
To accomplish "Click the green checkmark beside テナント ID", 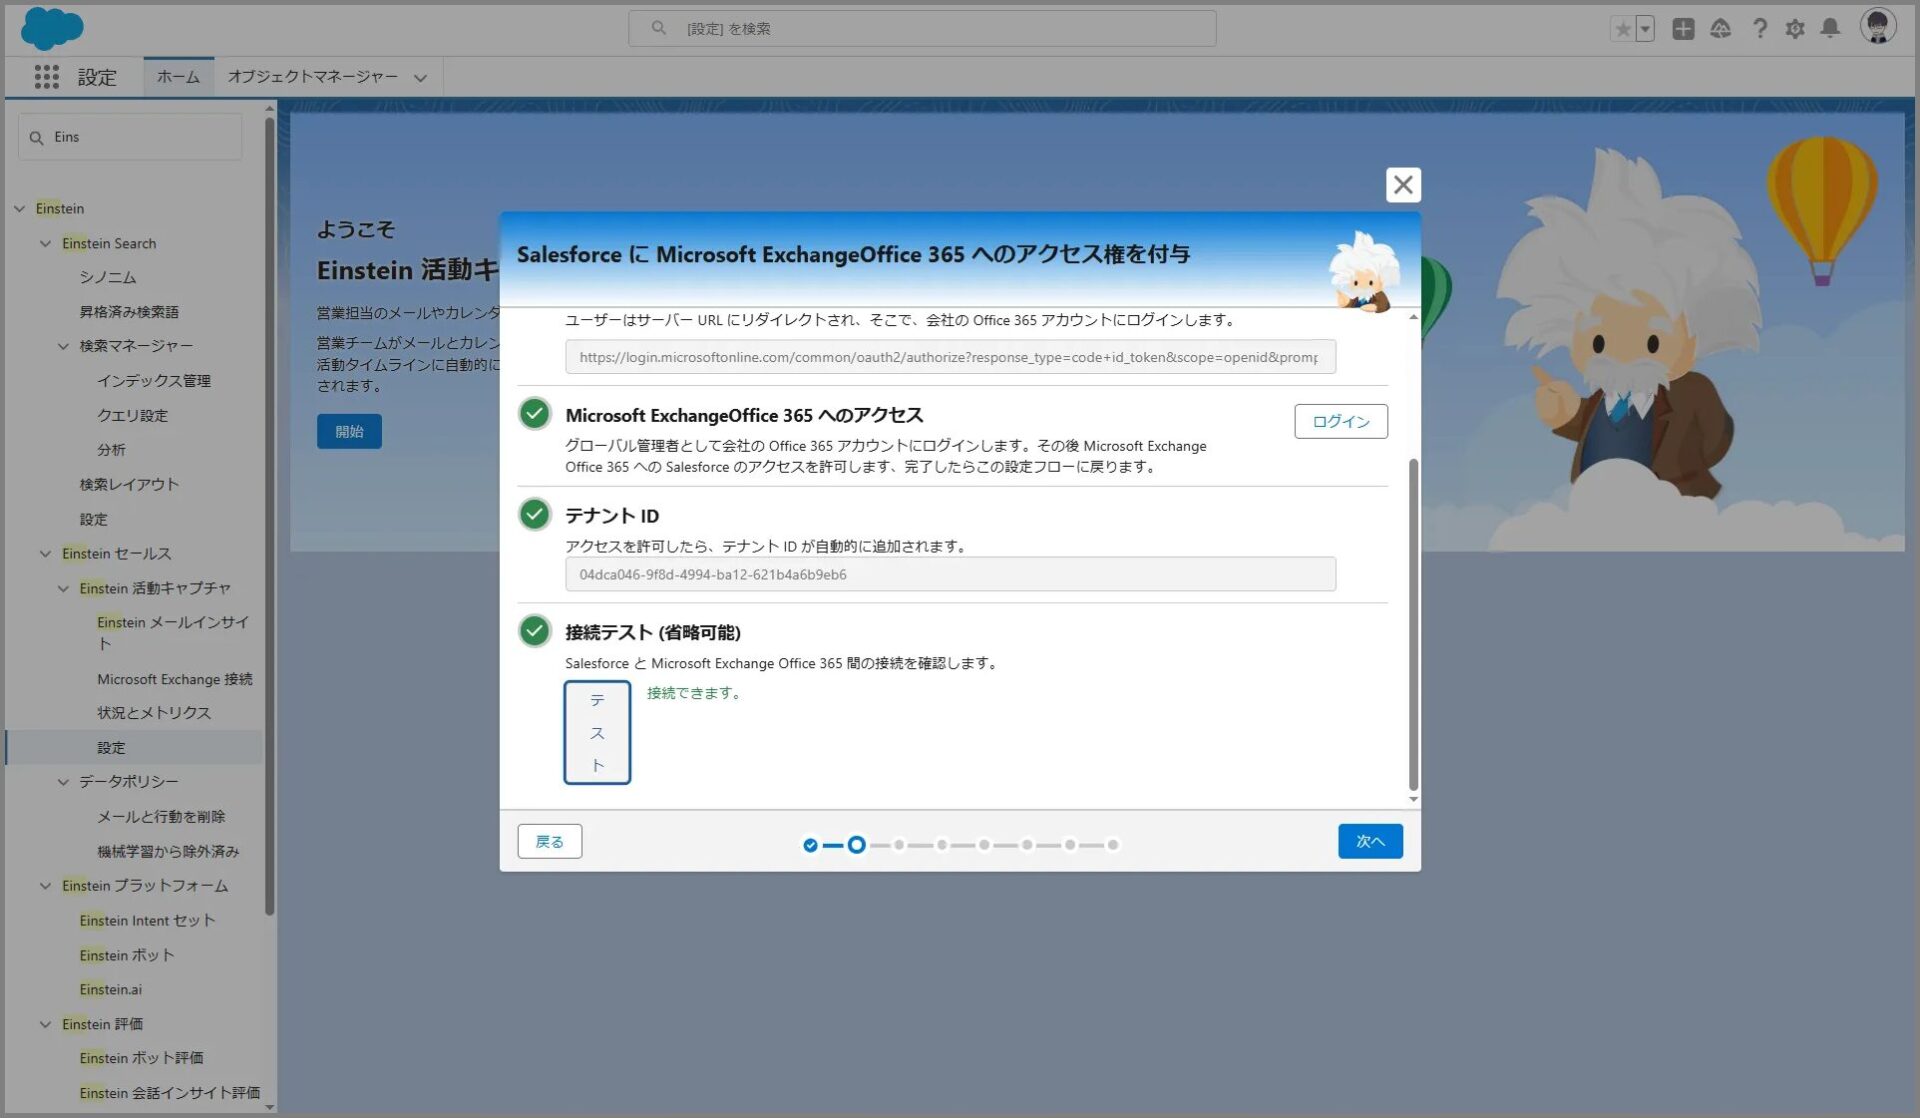I will (x=535, y=515).
